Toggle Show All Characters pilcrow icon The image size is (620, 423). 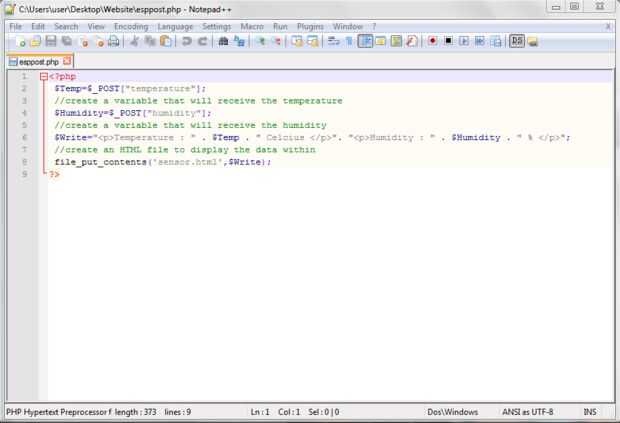349,41
